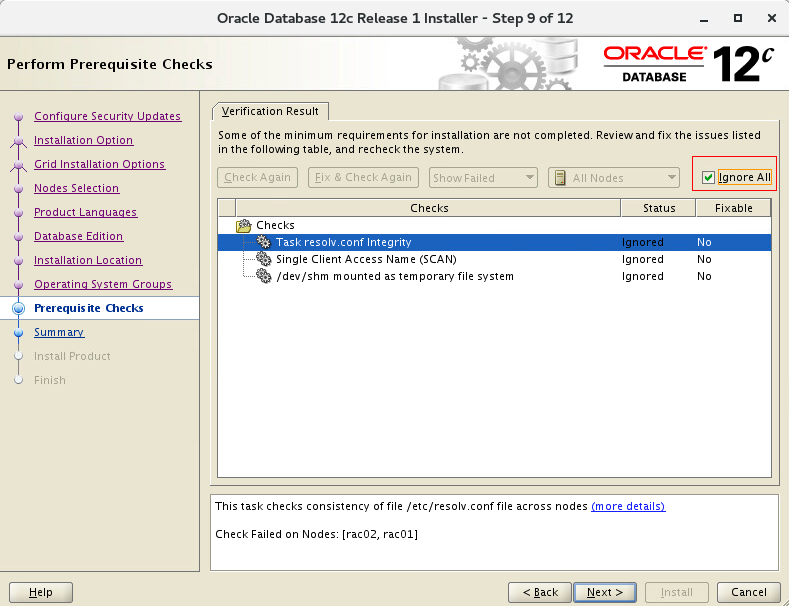Select the Checks root tree node
This screenshot has width=789, height=606.
[275, 225]
